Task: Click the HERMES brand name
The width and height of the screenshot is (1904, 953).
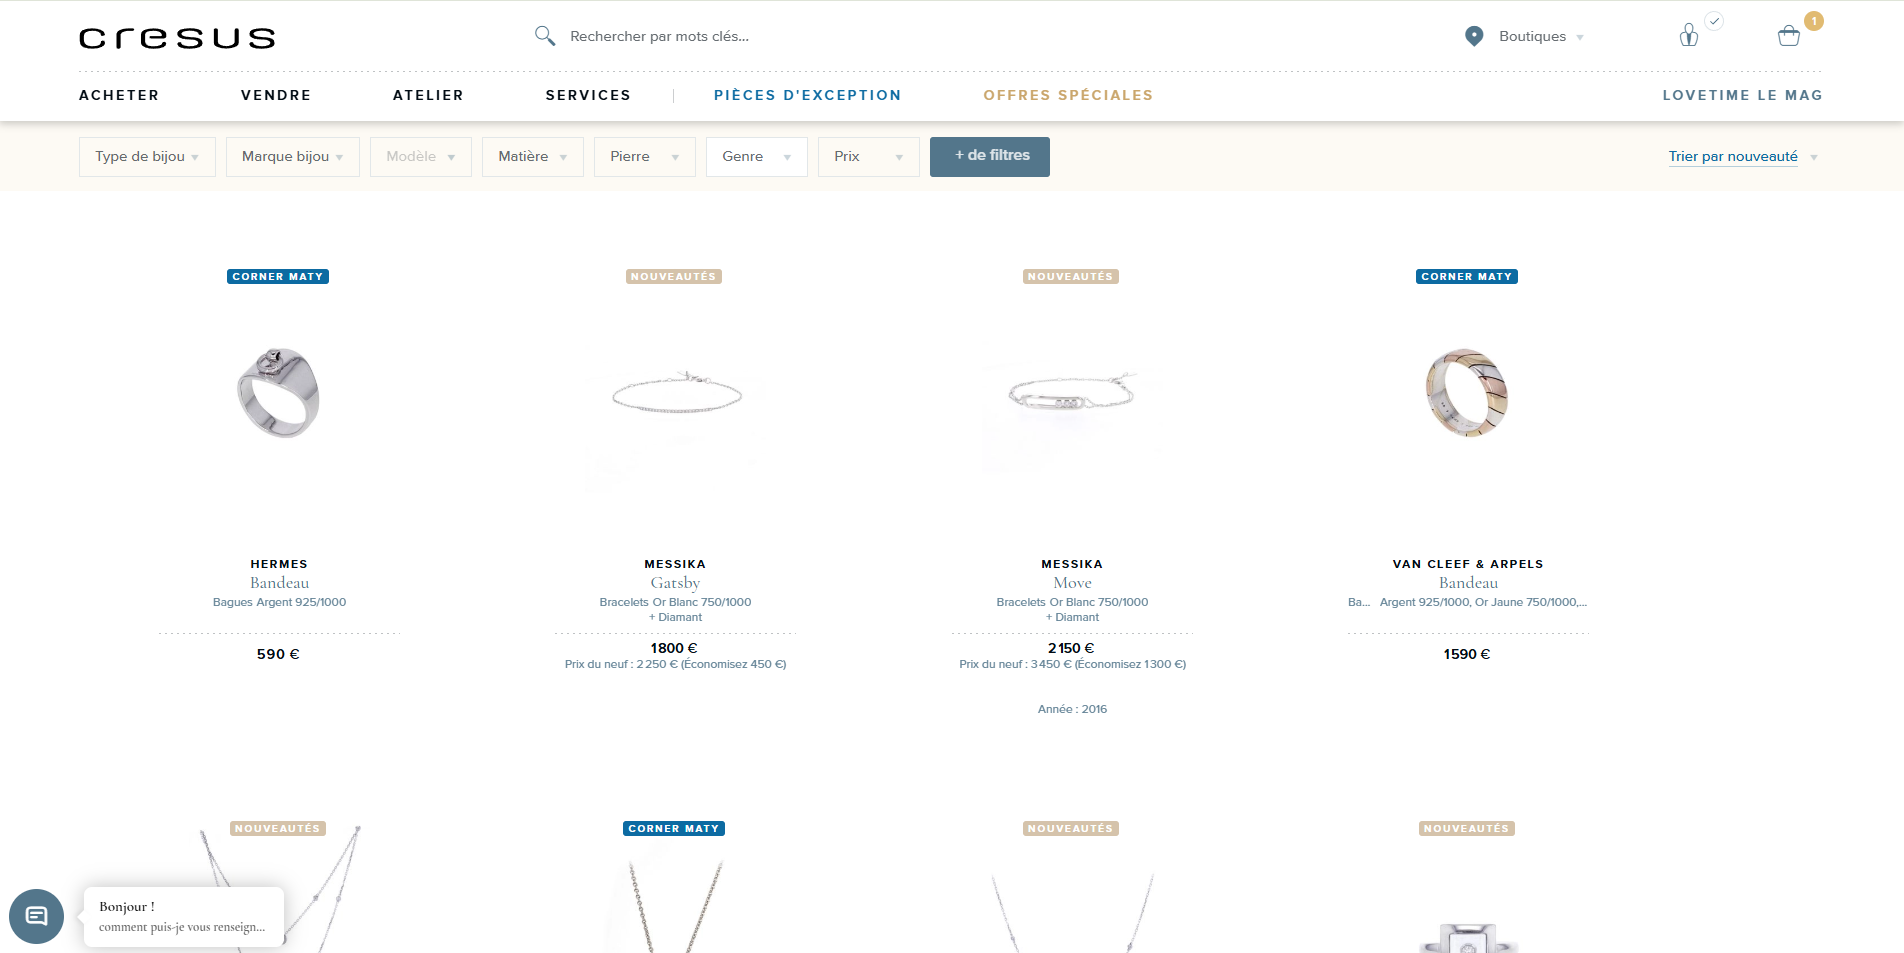Action: pyautogui.click(x=279, y=564)
